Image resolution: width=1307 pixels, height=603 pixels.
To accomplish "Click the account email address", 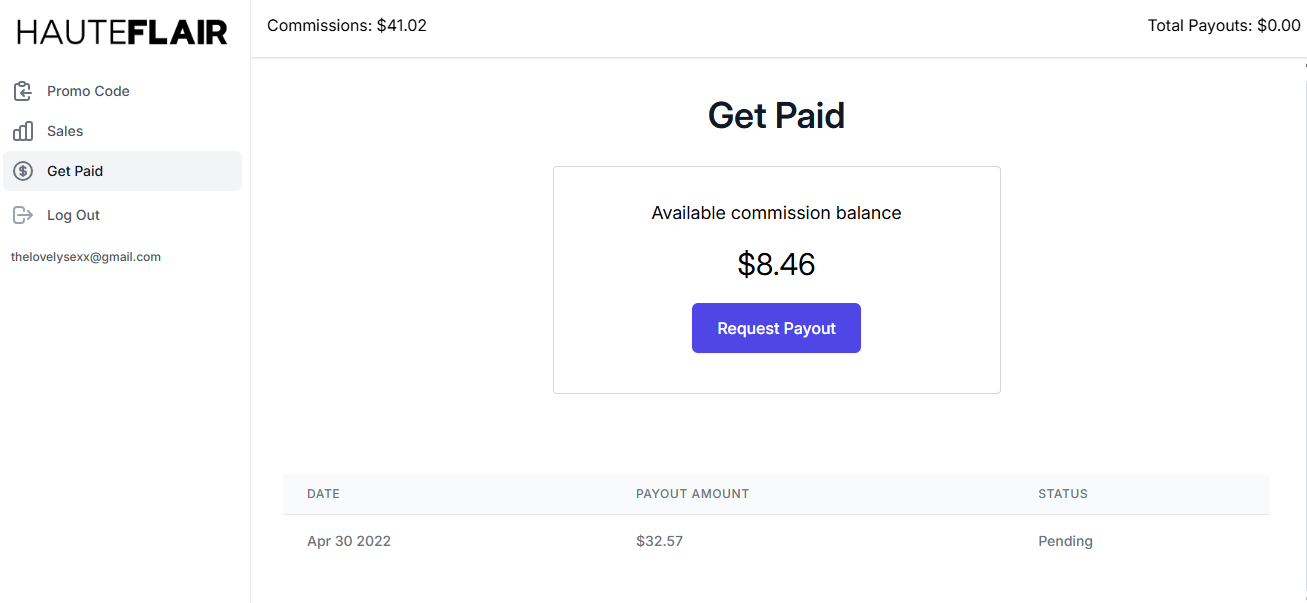I will tap(86, 257).
